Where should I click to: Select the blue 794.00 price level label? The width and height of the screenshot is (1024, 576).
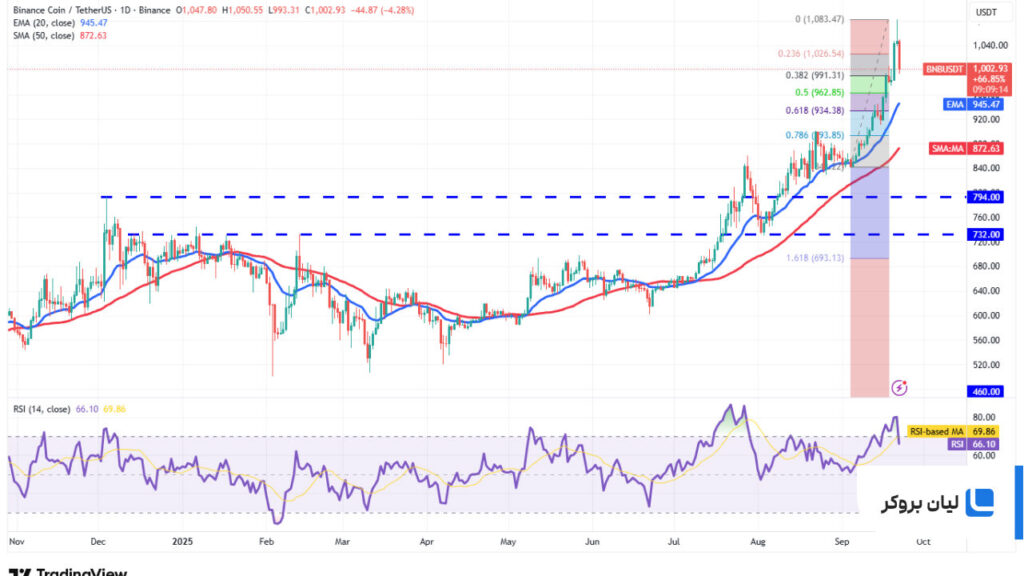click(x=985, y=197)
